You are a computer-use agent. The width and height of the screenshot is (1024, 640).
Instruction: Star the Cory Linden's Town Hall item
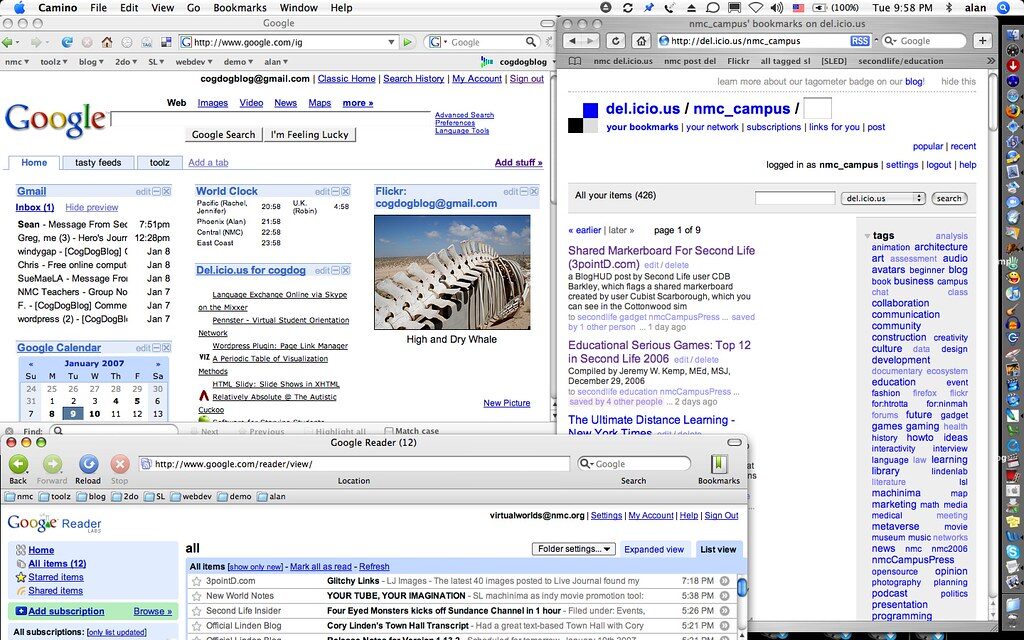click(196, 626)
